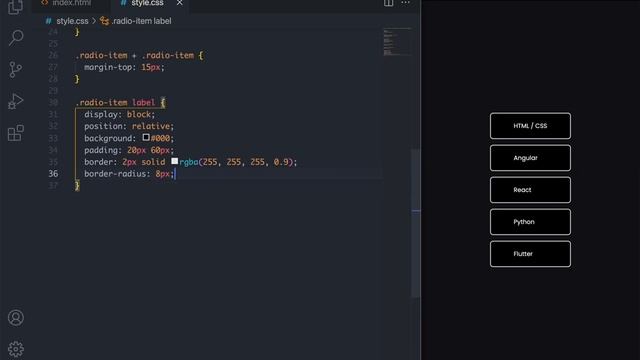Click the code minimap preview

click(x=397, y=42)
